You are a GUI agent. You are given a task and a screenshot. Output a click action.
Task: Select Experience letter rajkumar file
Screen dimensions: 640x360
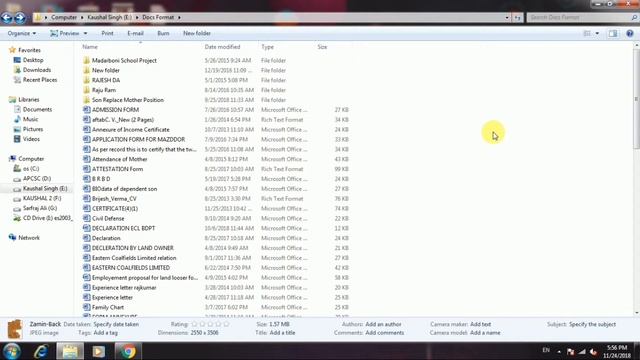[124, 287]
